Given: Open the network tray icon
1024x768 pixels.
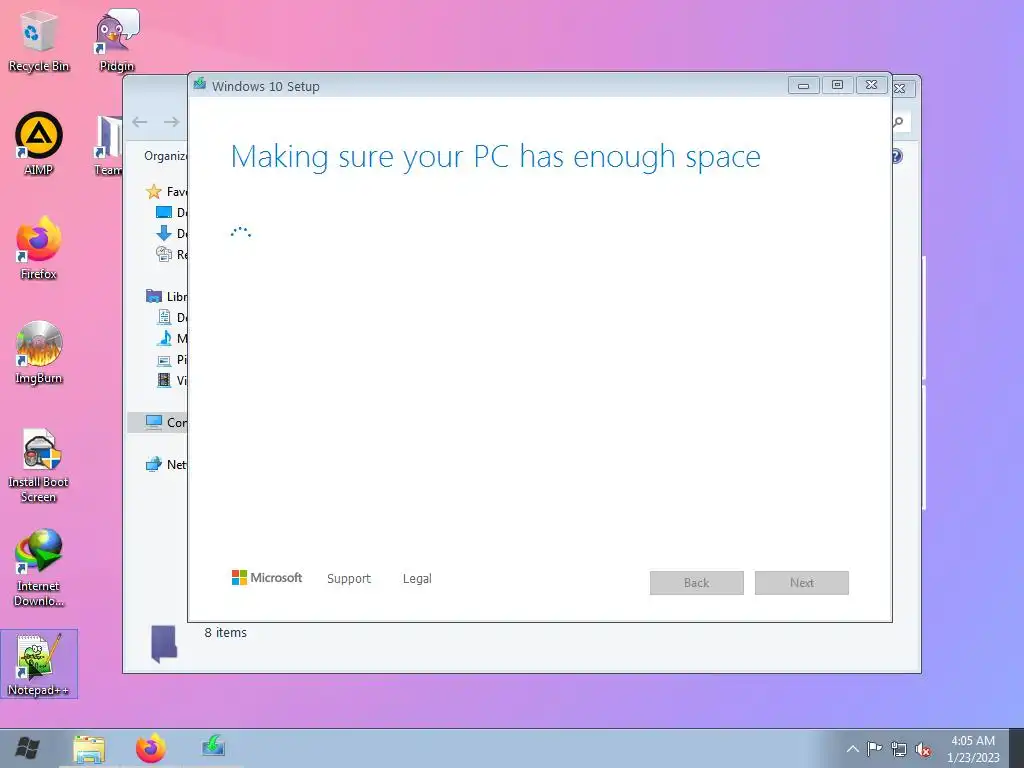Looking at the screenshot, I should 899,750.
